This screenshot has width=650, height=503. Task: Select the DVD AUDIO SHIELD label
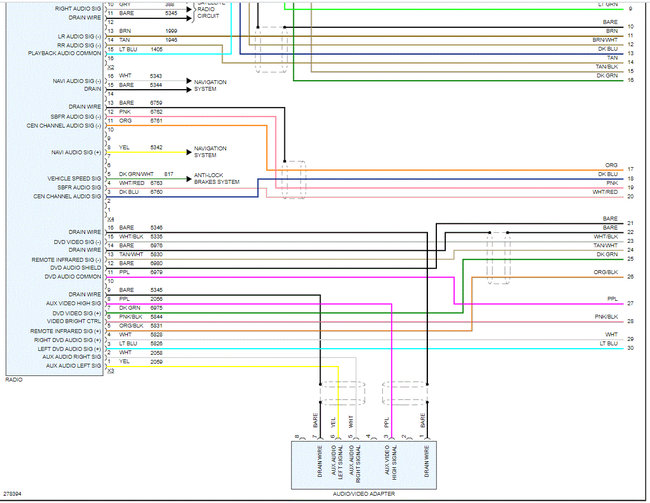tap(75, 268)
